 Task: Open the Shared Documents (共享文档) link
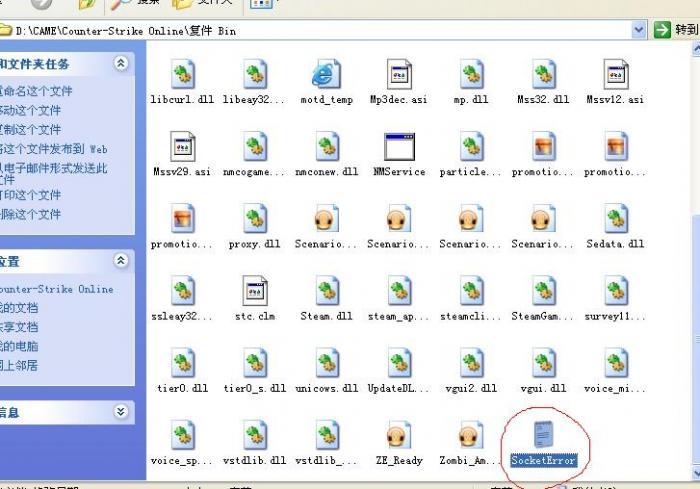(19, 327)
